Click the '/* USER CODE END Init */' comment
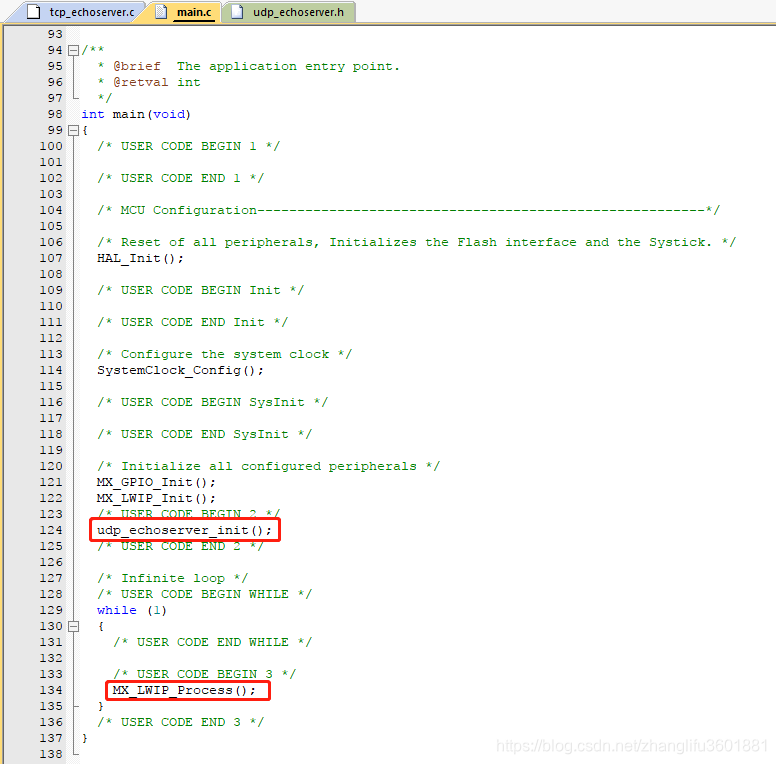 [x=193, y=322]
